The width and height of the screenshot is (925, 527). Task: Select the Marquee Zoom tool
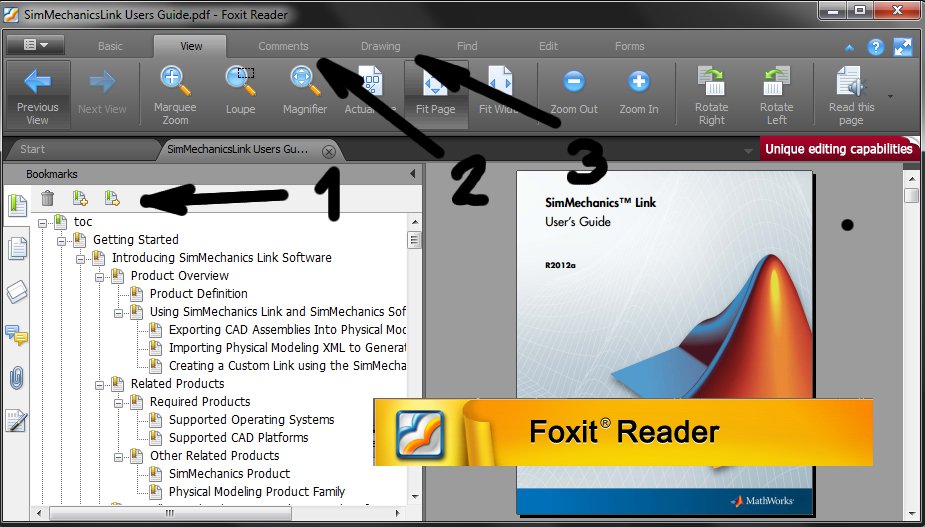pos(175,94)
